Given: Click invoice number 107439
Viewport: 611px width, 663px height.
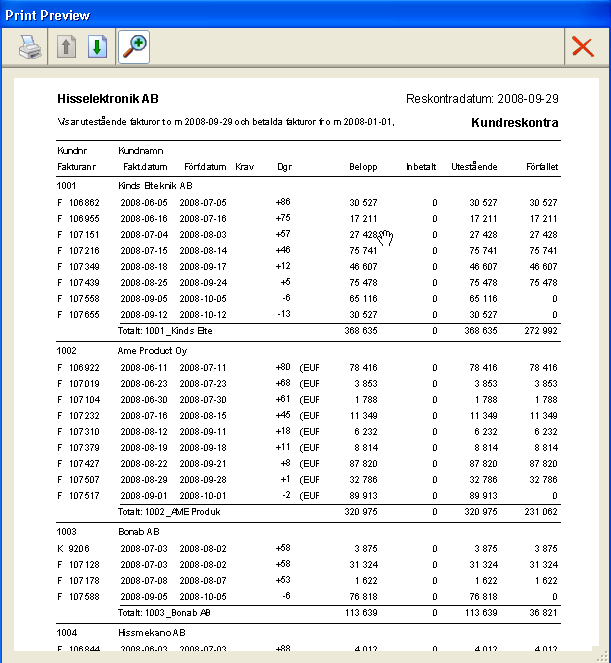Looking at the screenshot, I should click(x=84, y=282).
